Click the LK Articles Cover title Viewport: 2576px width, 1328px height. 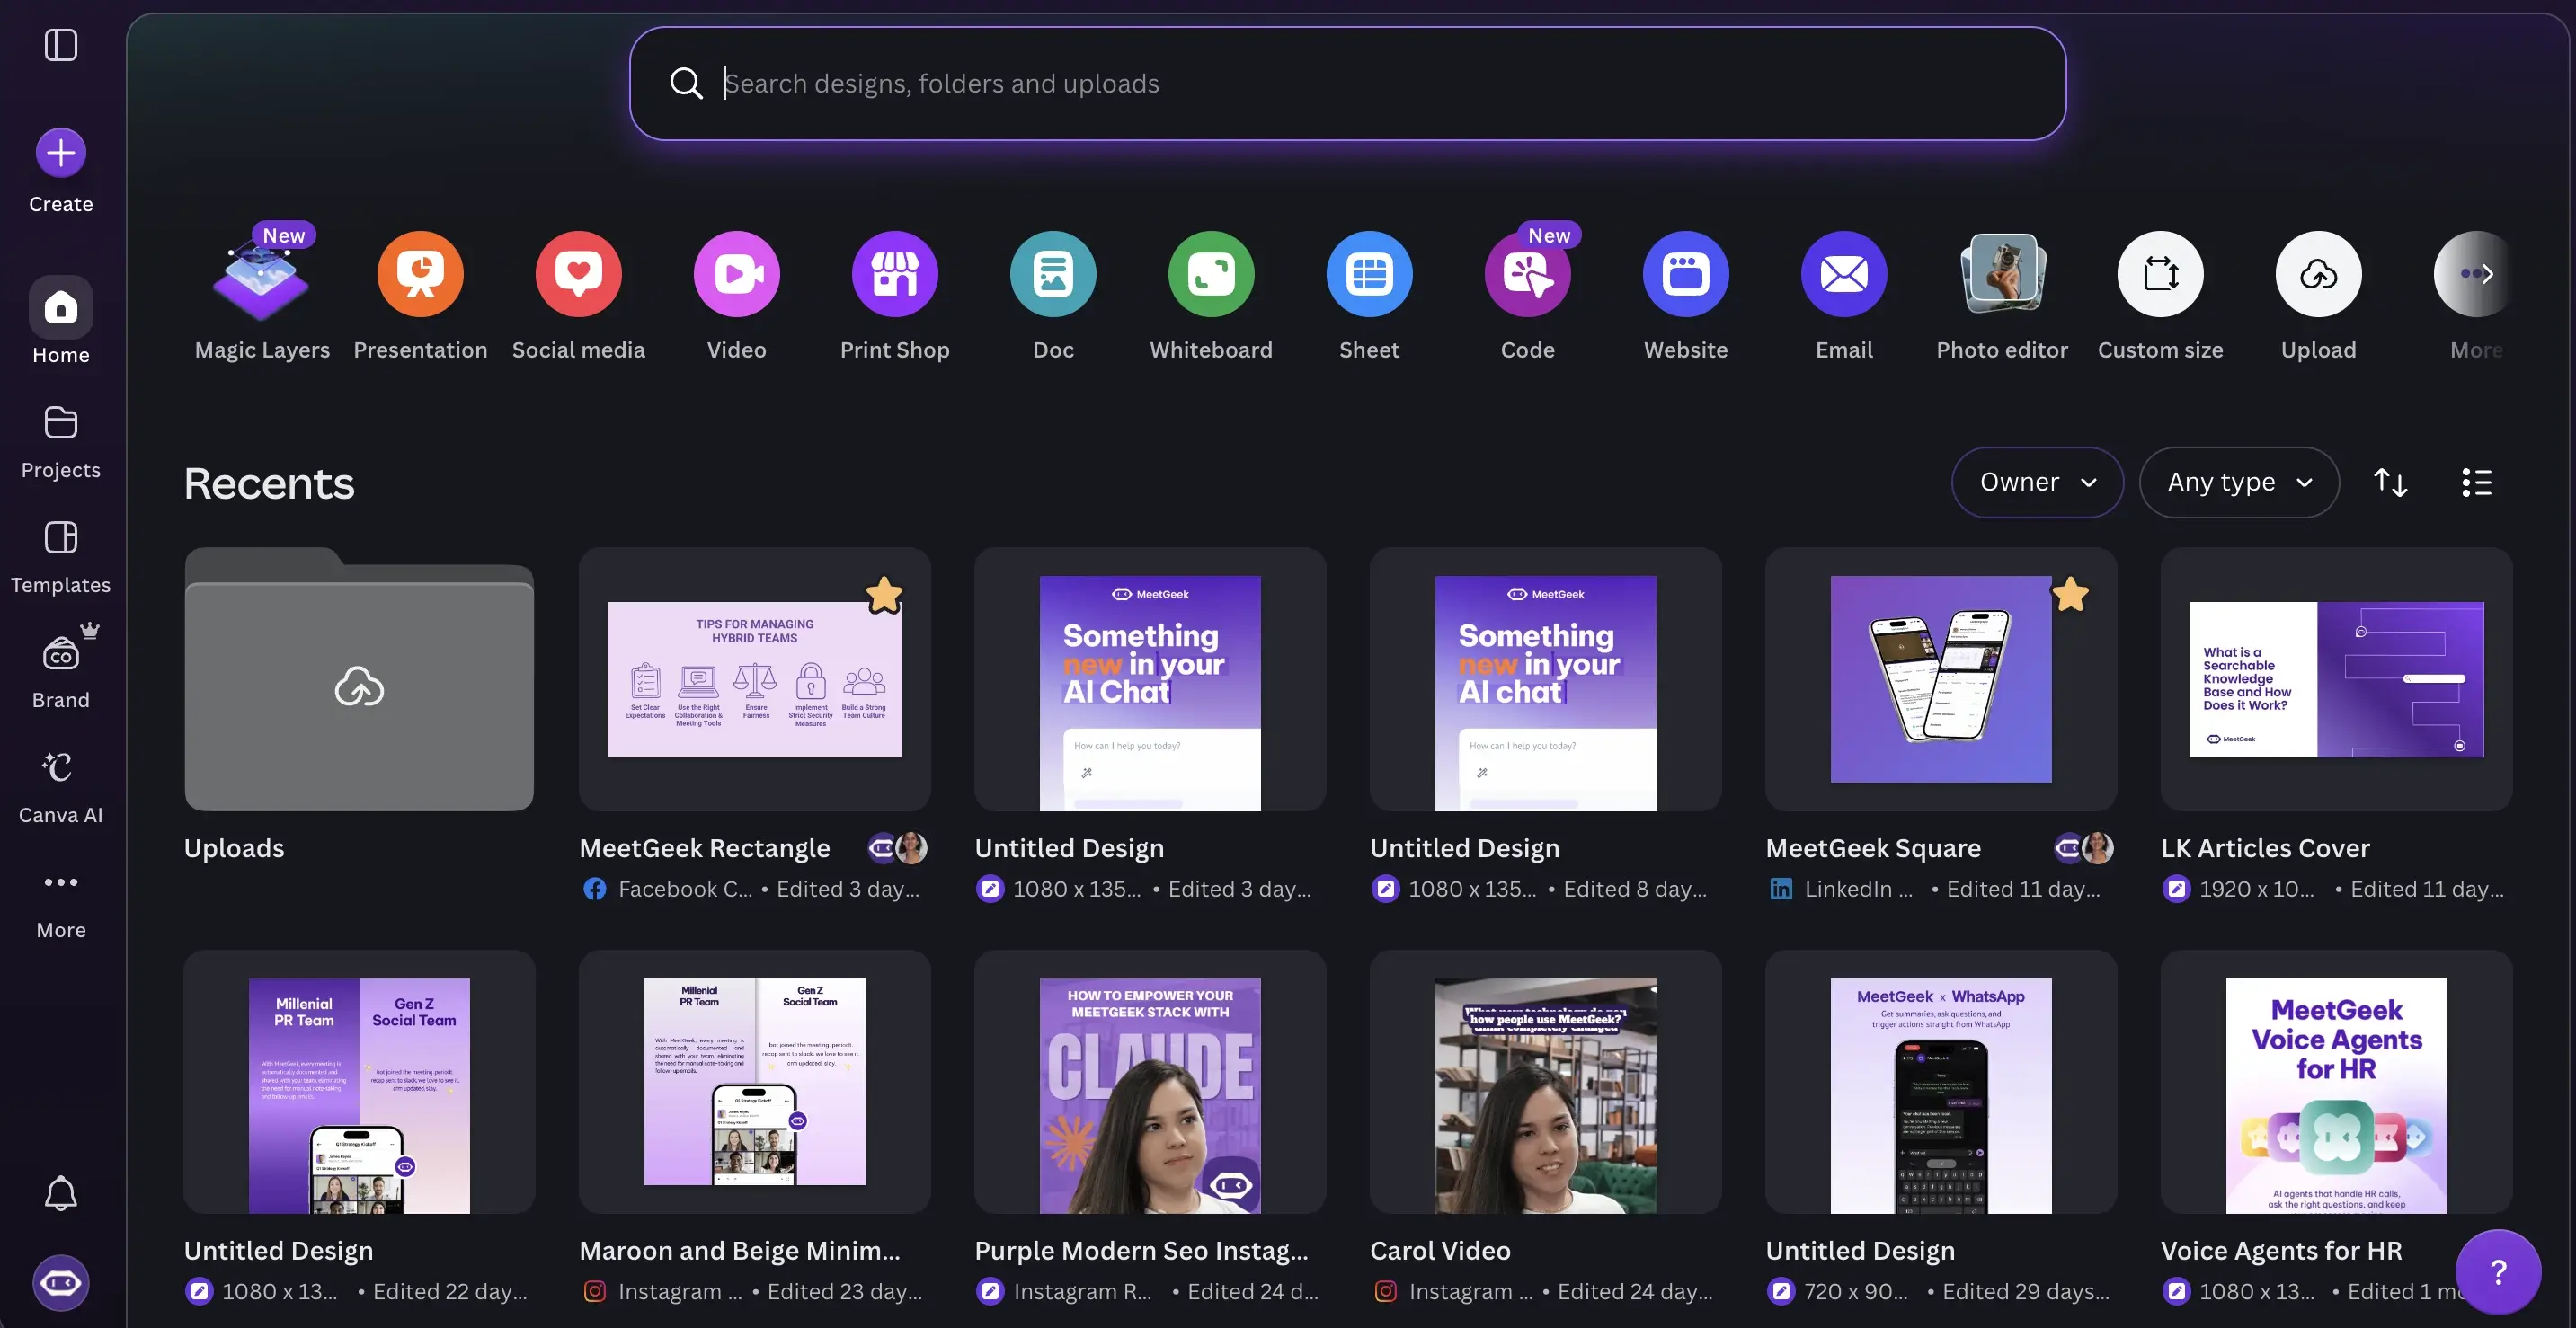tap(2265, 848)
